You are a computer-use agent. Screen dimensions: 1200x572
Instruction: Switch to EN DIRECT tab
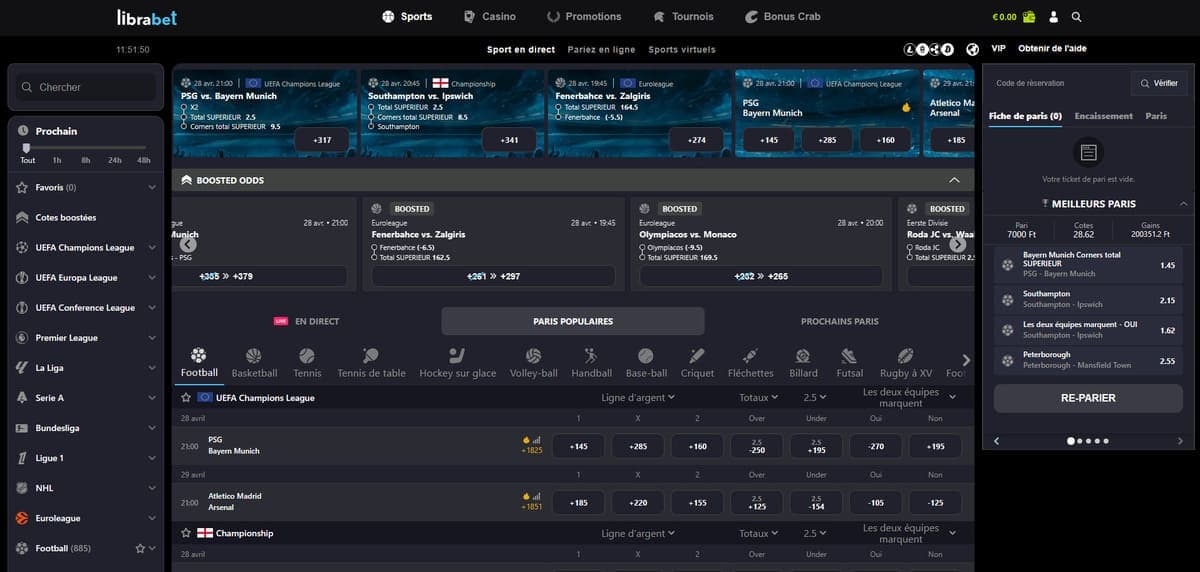[x=307, y=321]
